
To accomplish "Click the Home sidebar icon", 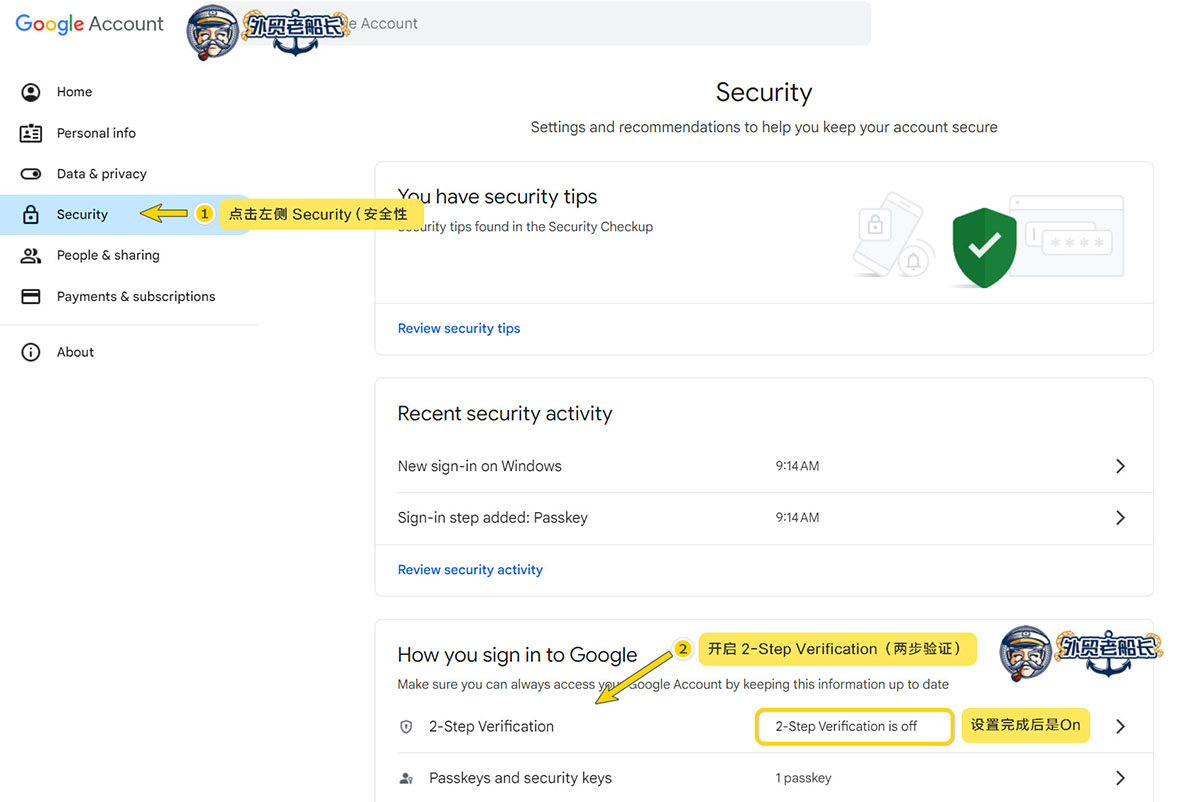I will point(31,92).
